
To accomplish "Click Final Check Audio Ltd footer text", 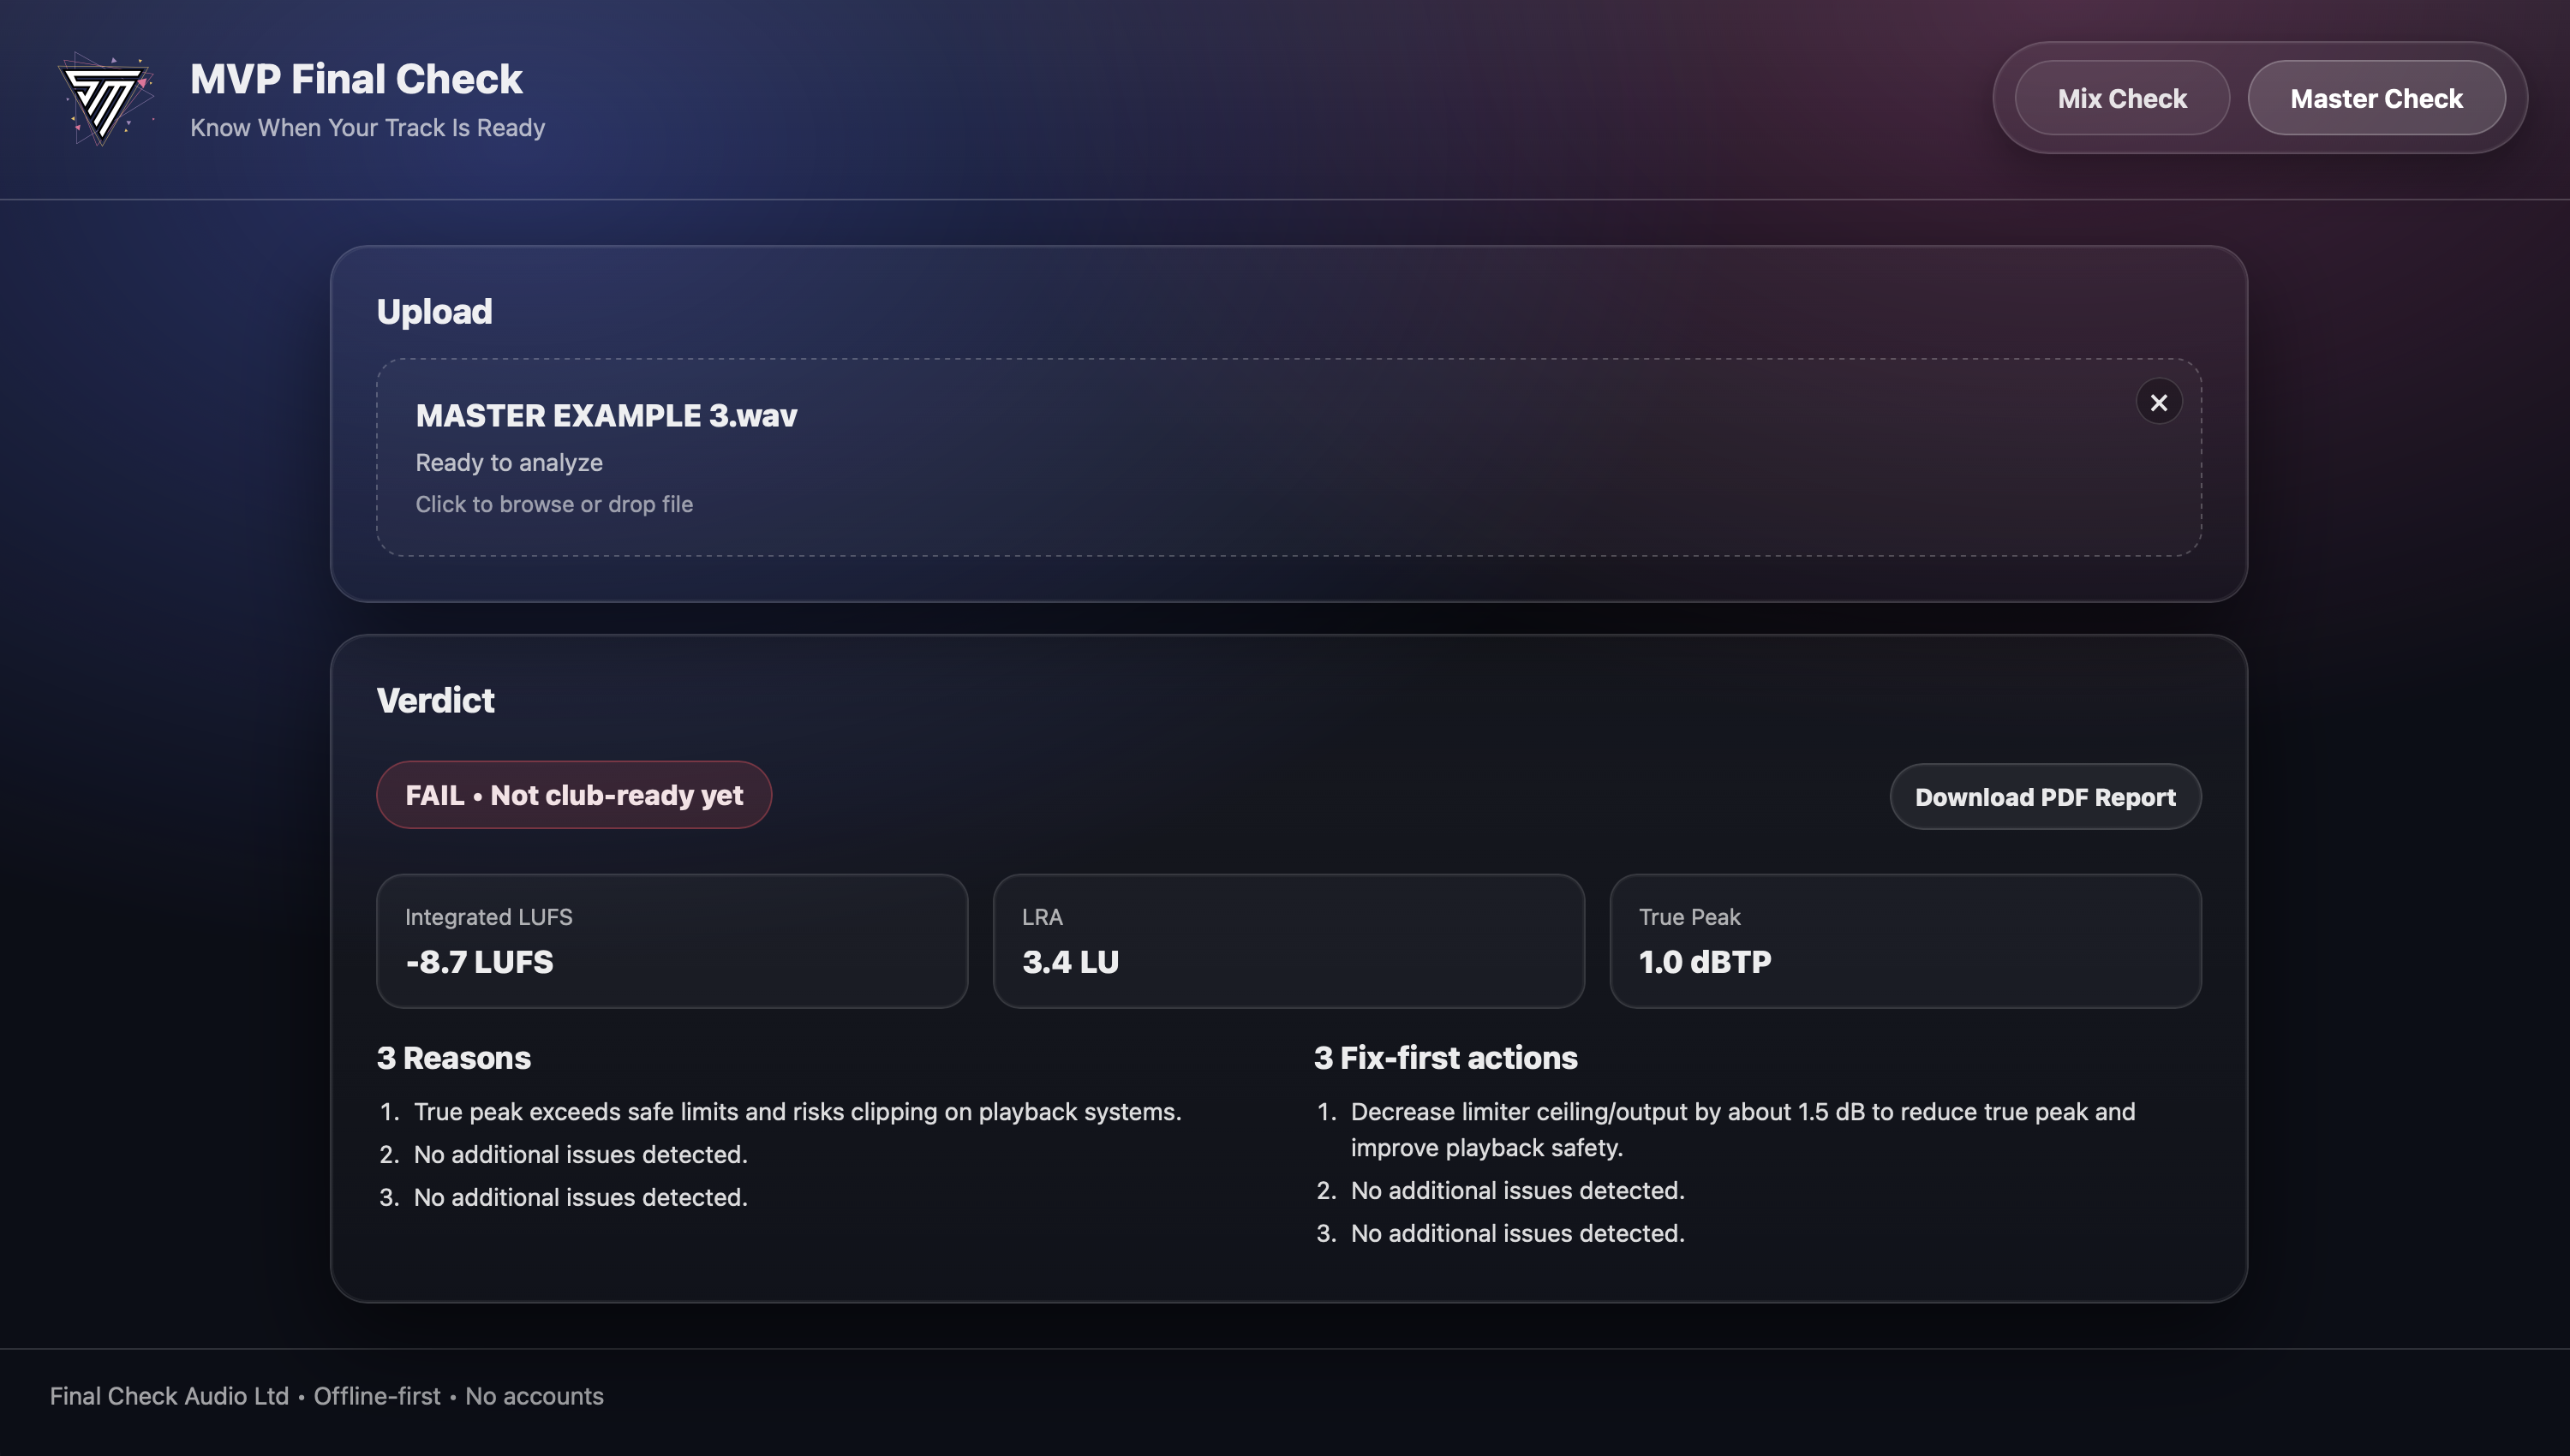I will pyautogui.click(x=169, y=1396).
